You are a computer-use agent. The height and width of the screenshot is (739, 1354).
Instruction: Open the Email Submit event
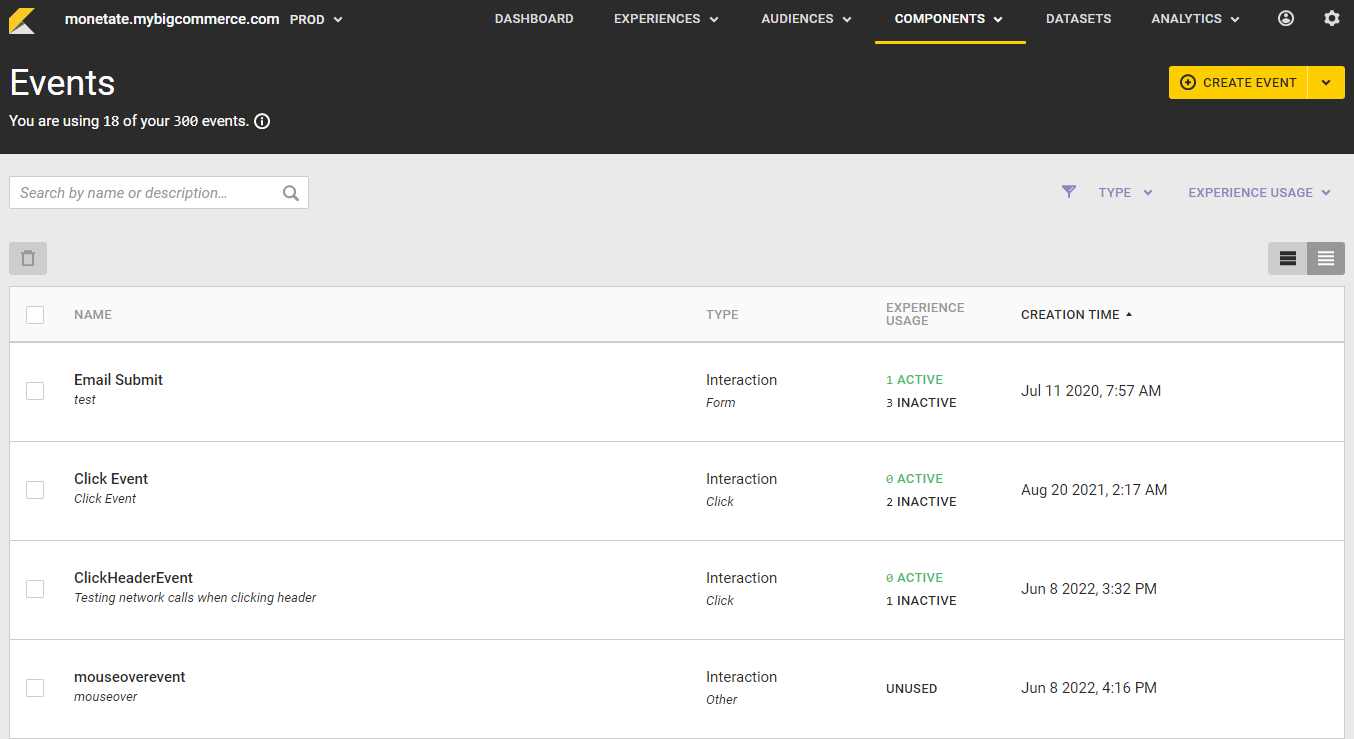coord(118,380)
